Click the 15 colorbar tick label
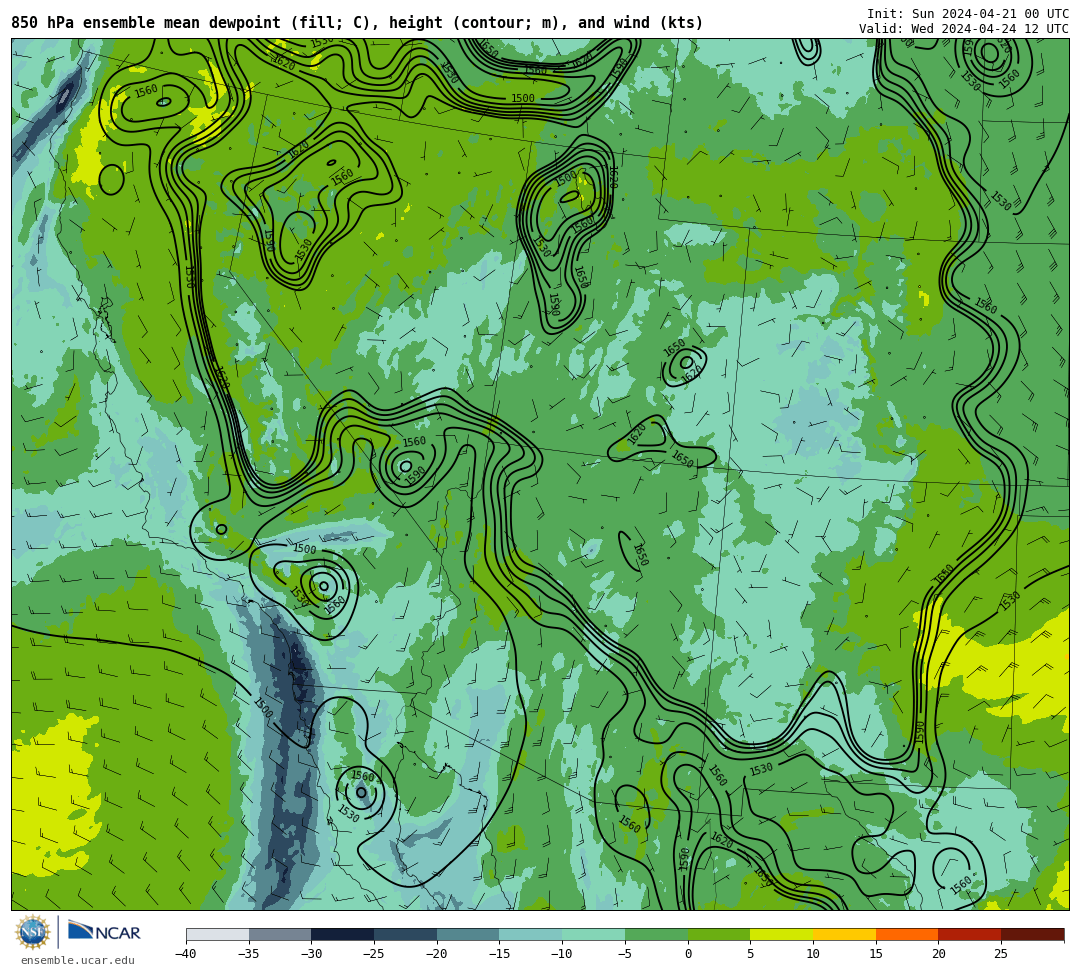The height and width of the screenshot is (973, 1080). coord(875,954)
